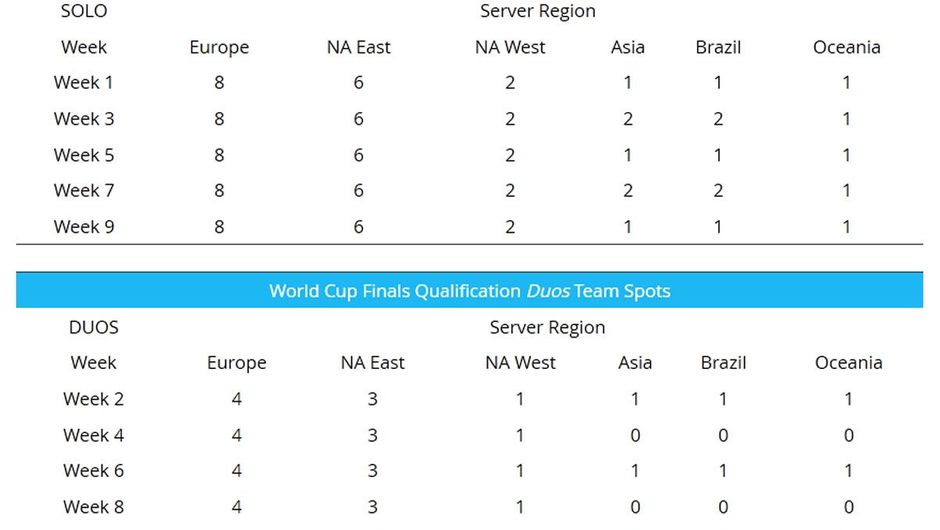Screen dimensions: 940x530
Task: Select the DUOS table title label
Action: (93, 327)
